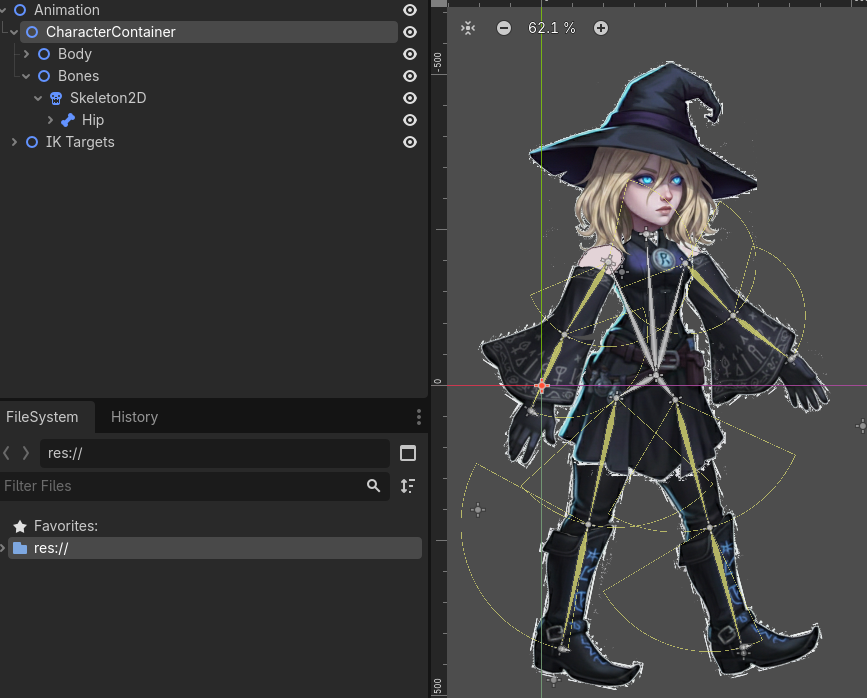The height and width of the screenshot is (698, 867).
Task: Go to previous folder arrow
Action: (8, 453)
